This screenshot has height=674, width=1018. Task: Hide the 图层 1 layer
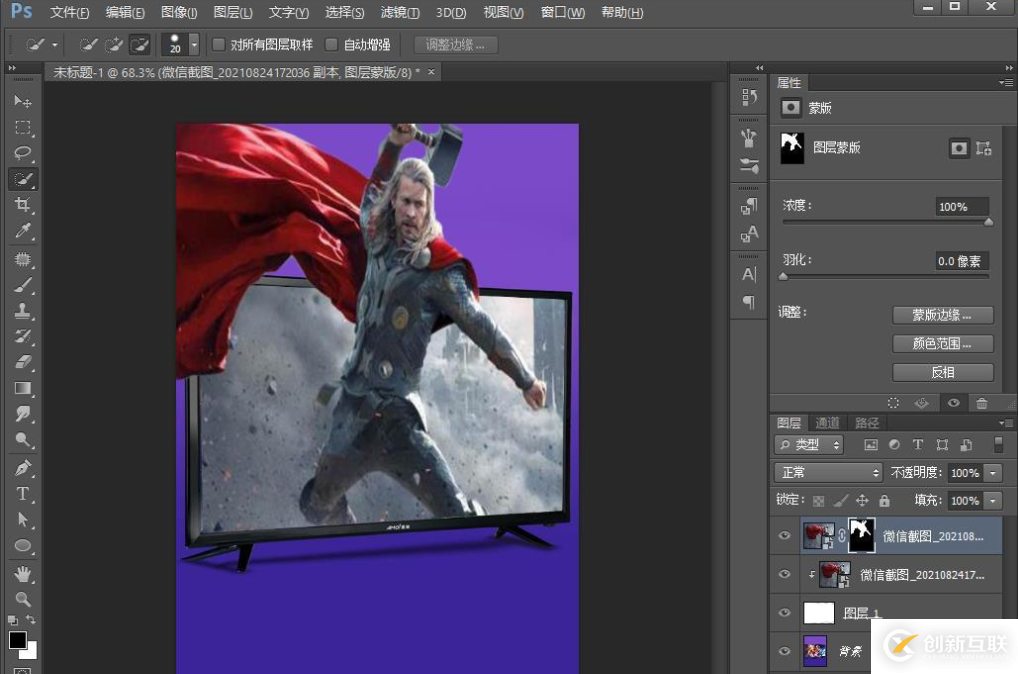[784, 613]
